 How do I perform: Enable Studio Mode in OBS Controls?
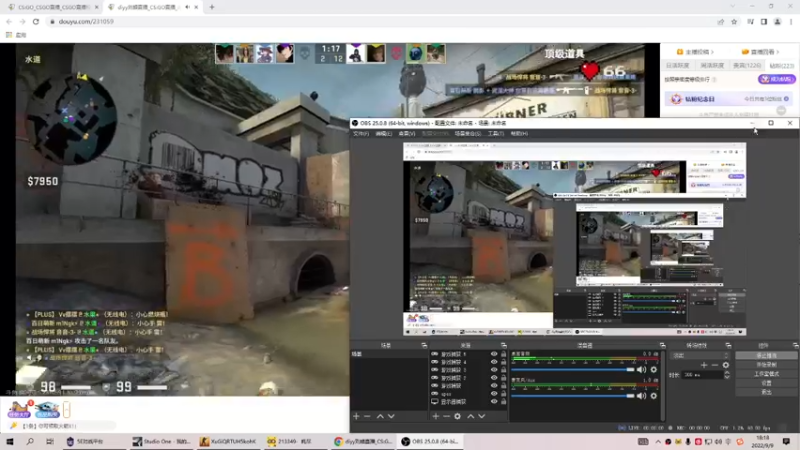(x=766, y=374)
